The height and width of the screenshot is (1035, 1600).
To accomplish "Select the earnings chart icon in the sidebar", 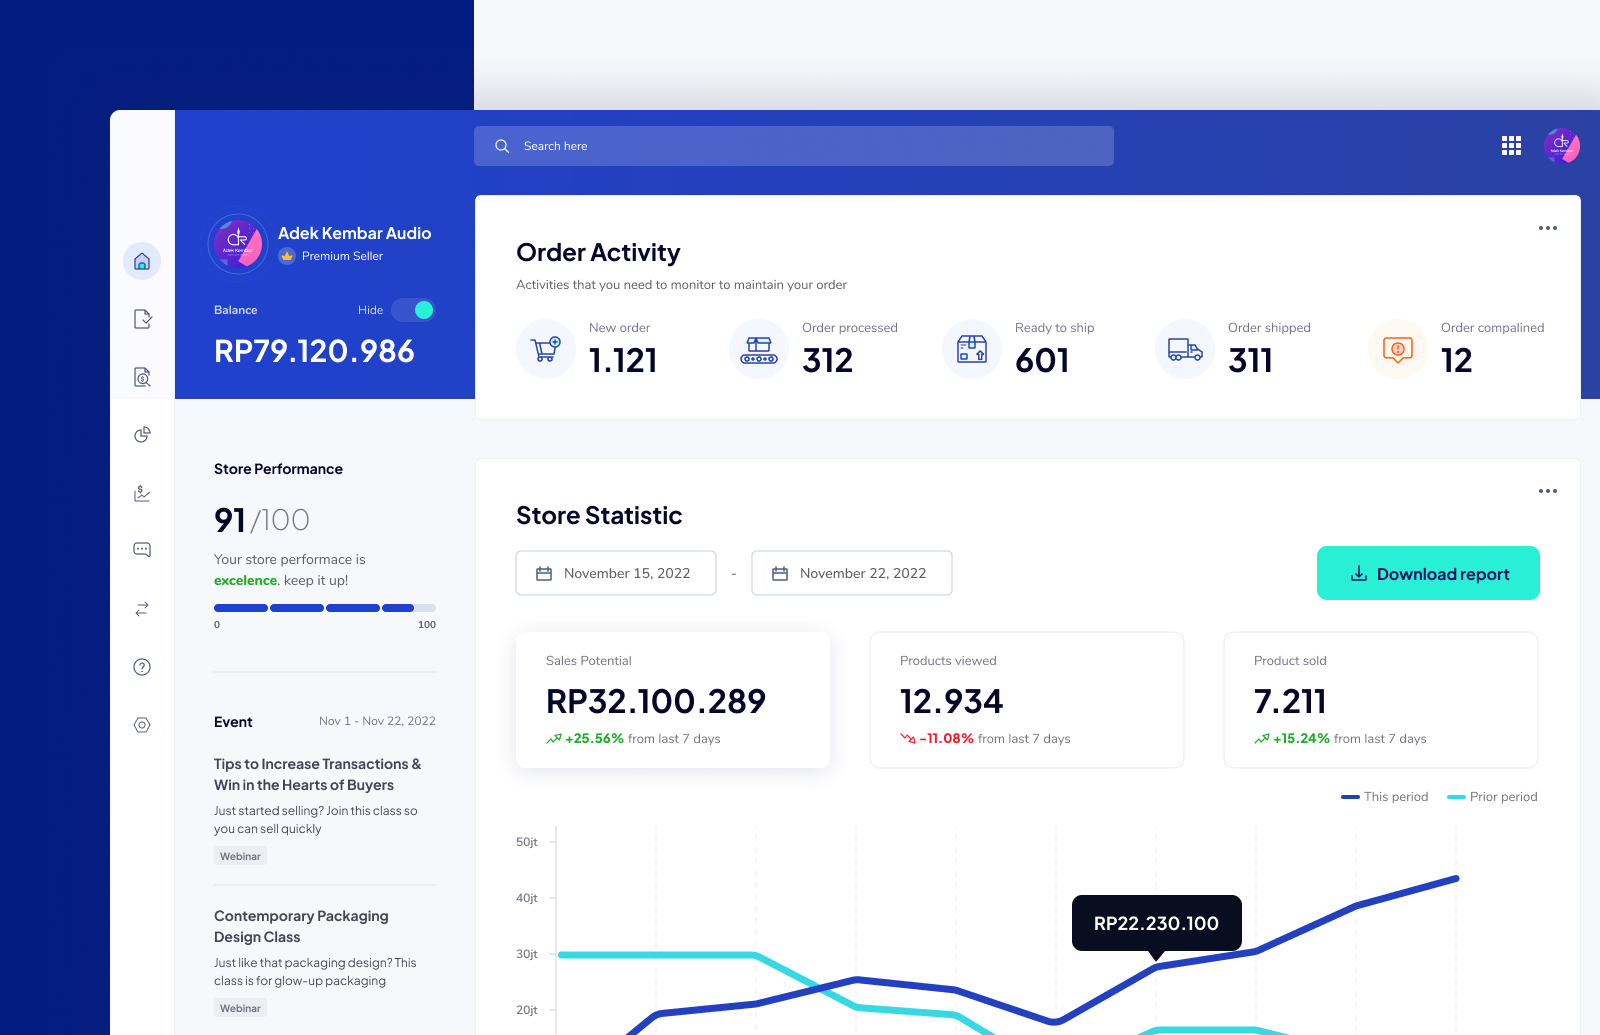I will pos(142,492).
